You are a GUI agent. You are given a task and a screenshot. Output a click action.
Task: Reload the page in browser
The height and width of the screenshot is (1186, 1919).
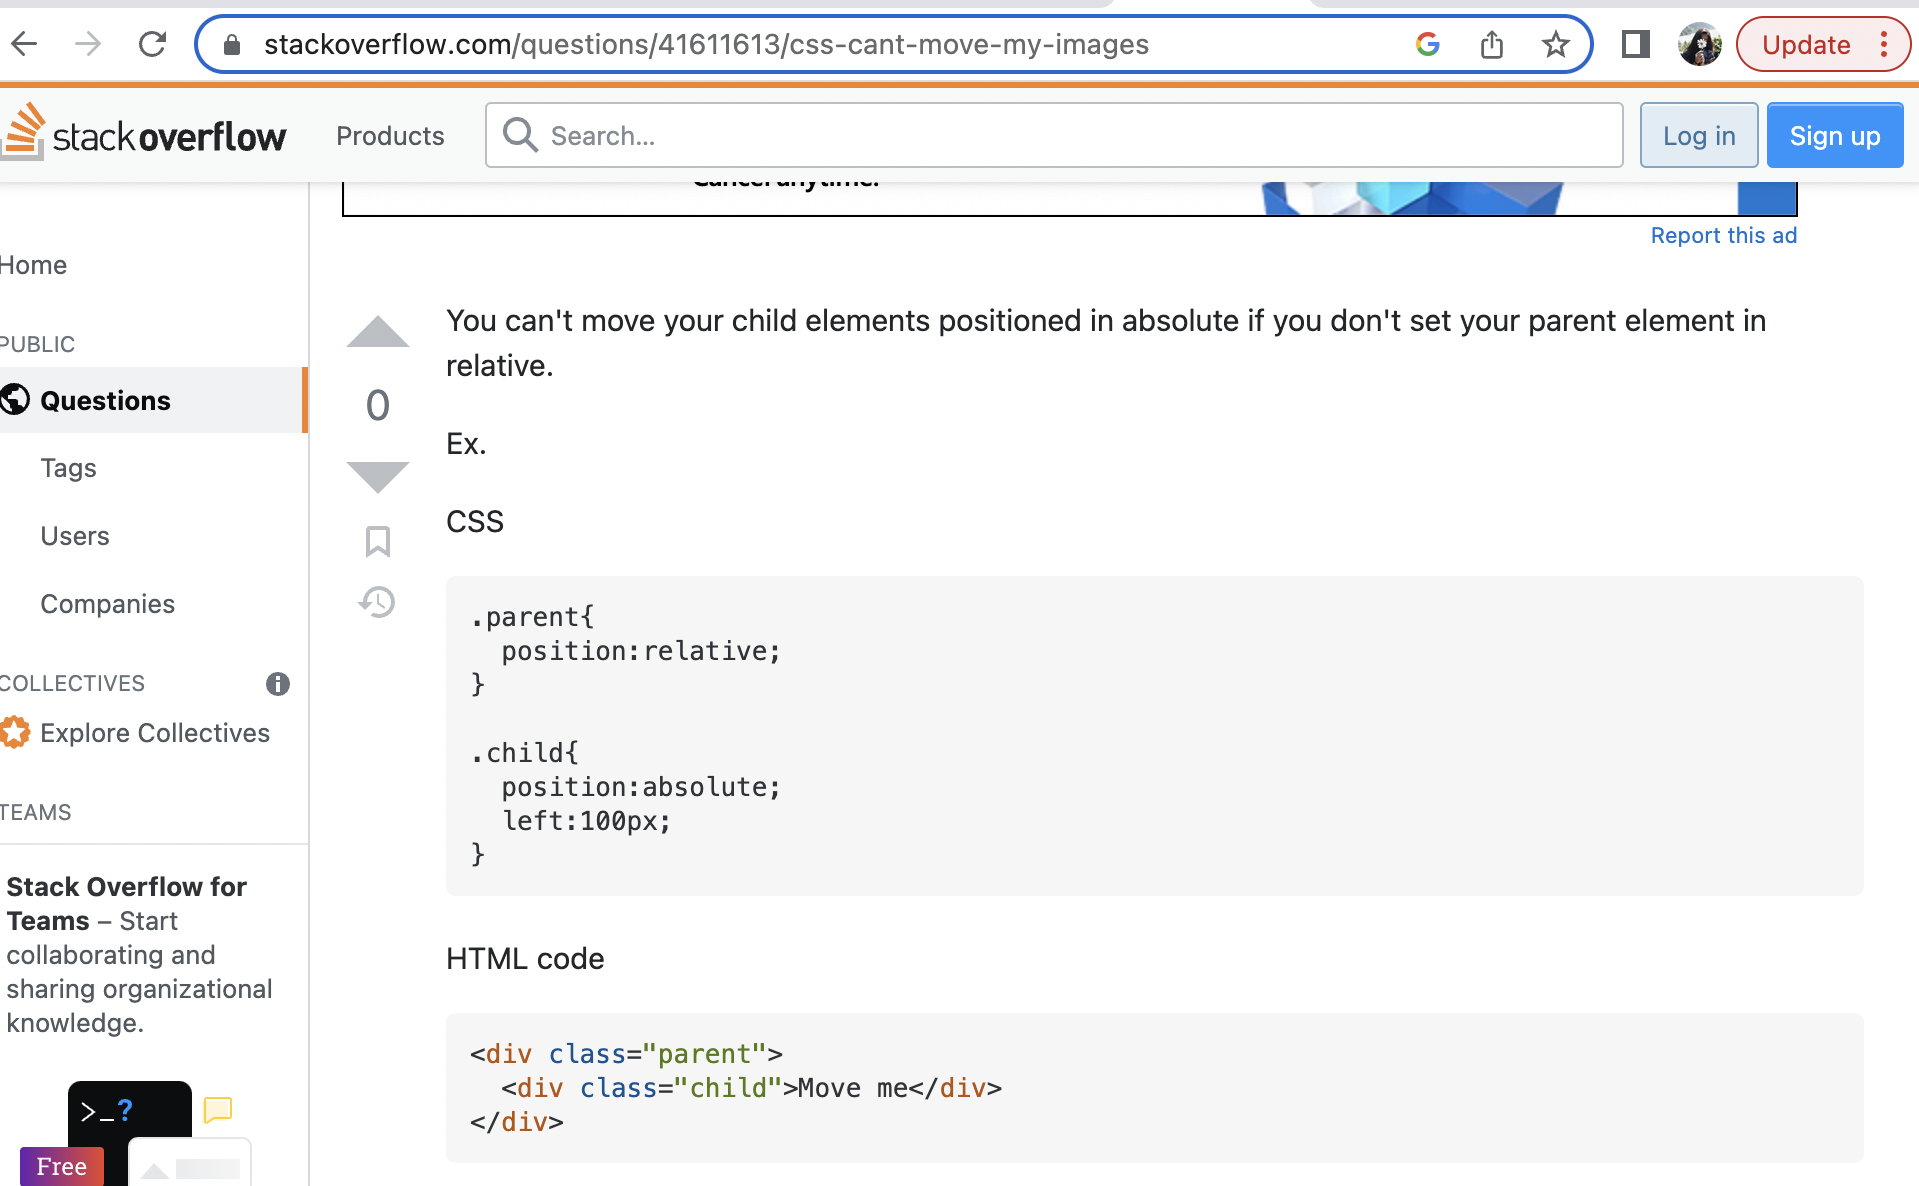coord(152,44)
